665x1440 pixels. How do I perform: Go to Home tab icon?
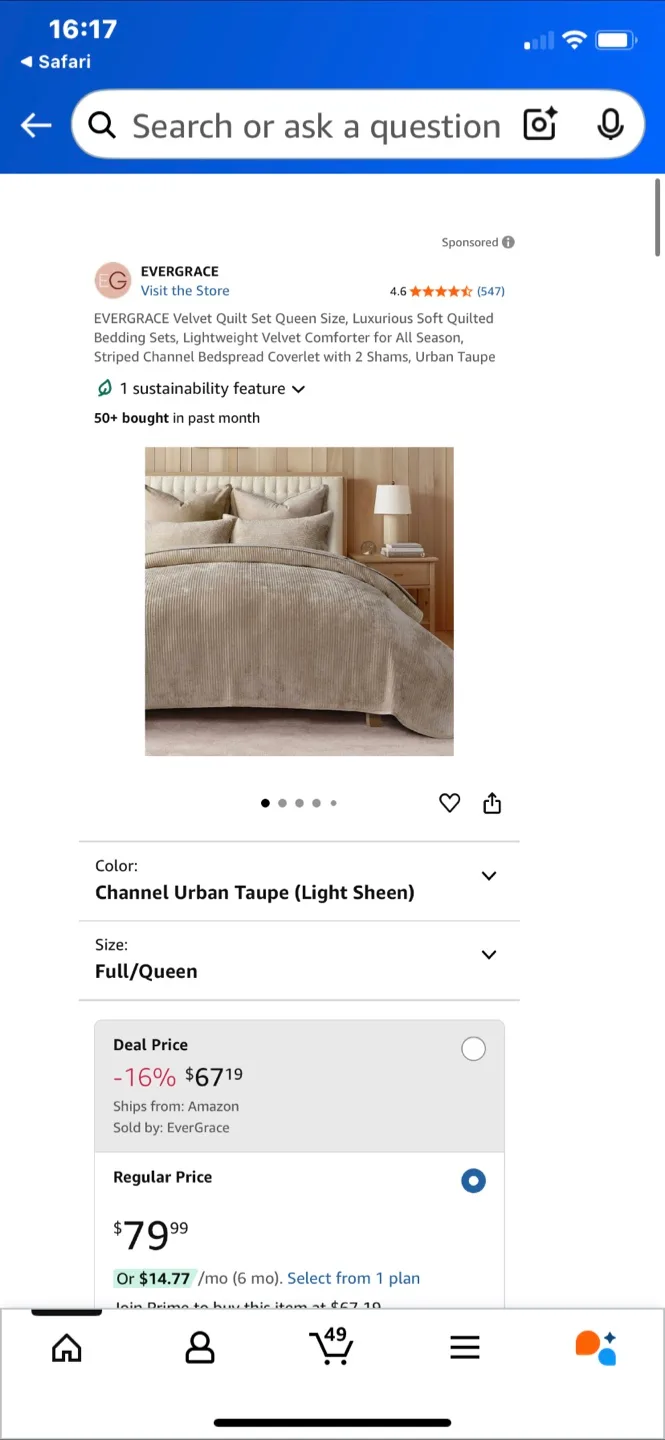click(67, 1348)
